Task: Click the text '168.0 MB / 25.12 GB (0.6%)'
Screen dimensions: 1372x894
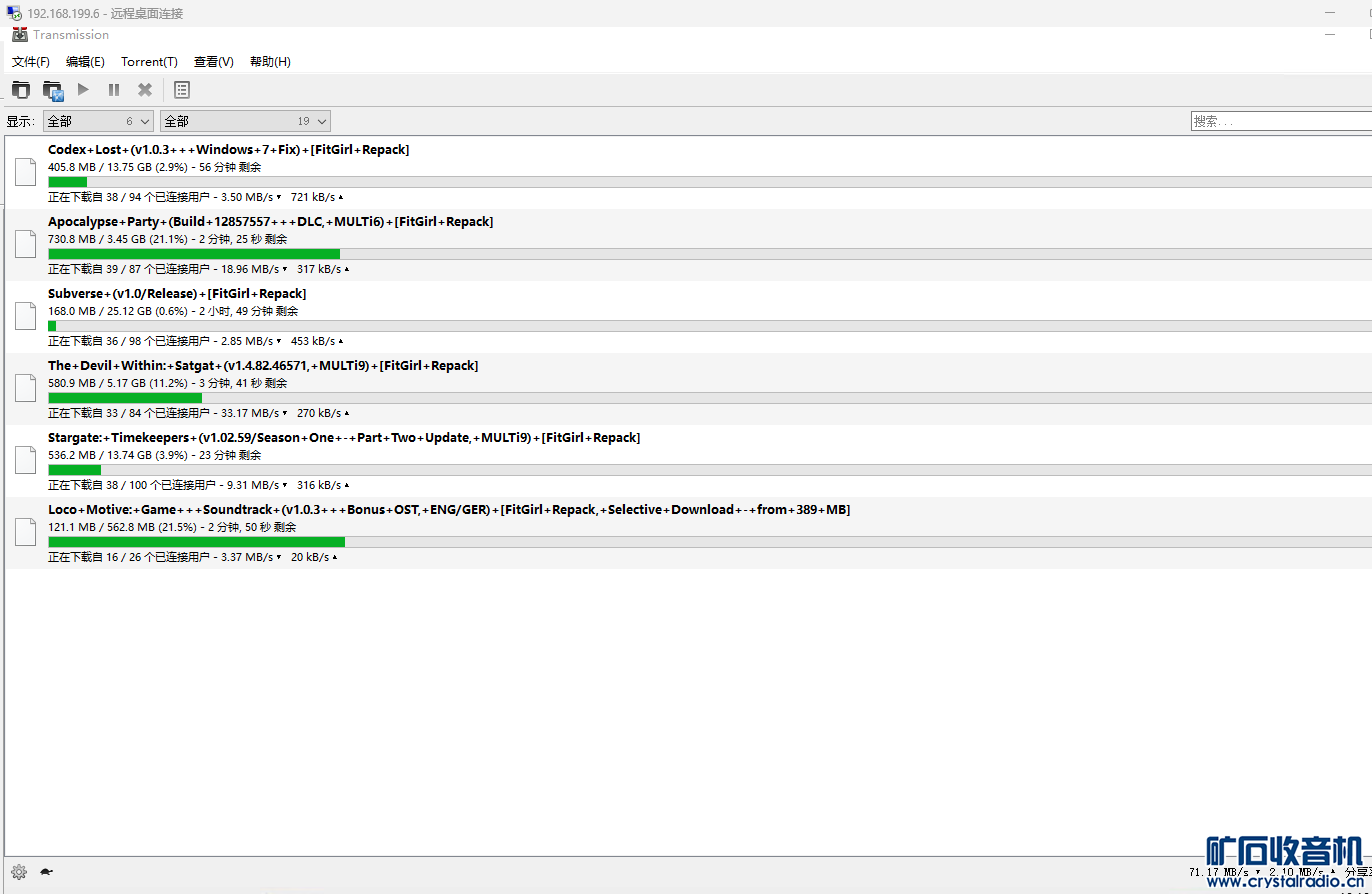Action: (118, 312)
